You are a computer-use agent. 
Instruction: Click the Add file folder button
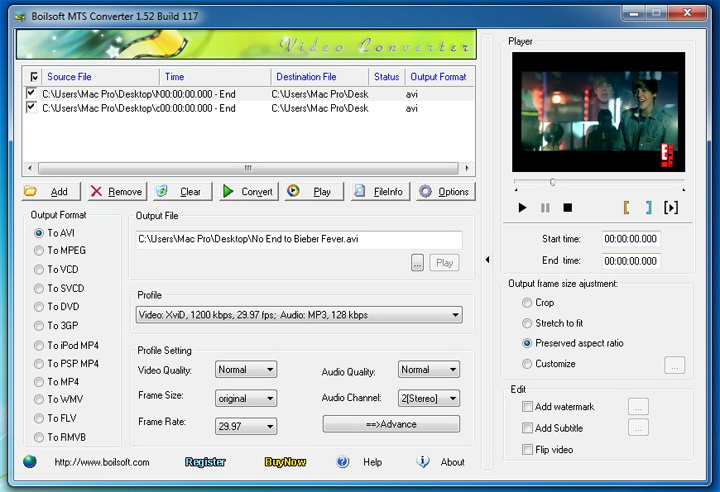[x=49, y=191]
